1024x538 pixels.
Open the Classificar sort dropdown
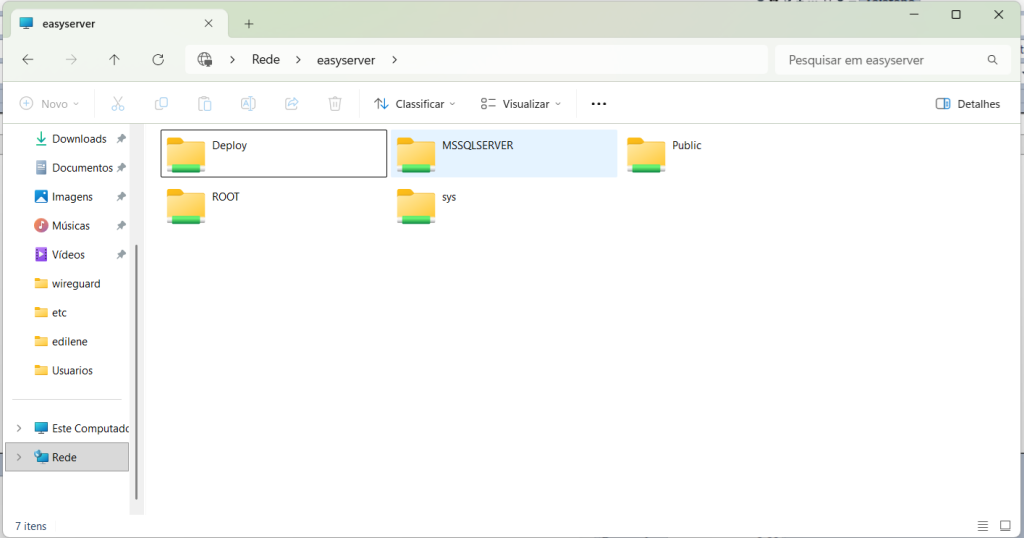(414, 104)
